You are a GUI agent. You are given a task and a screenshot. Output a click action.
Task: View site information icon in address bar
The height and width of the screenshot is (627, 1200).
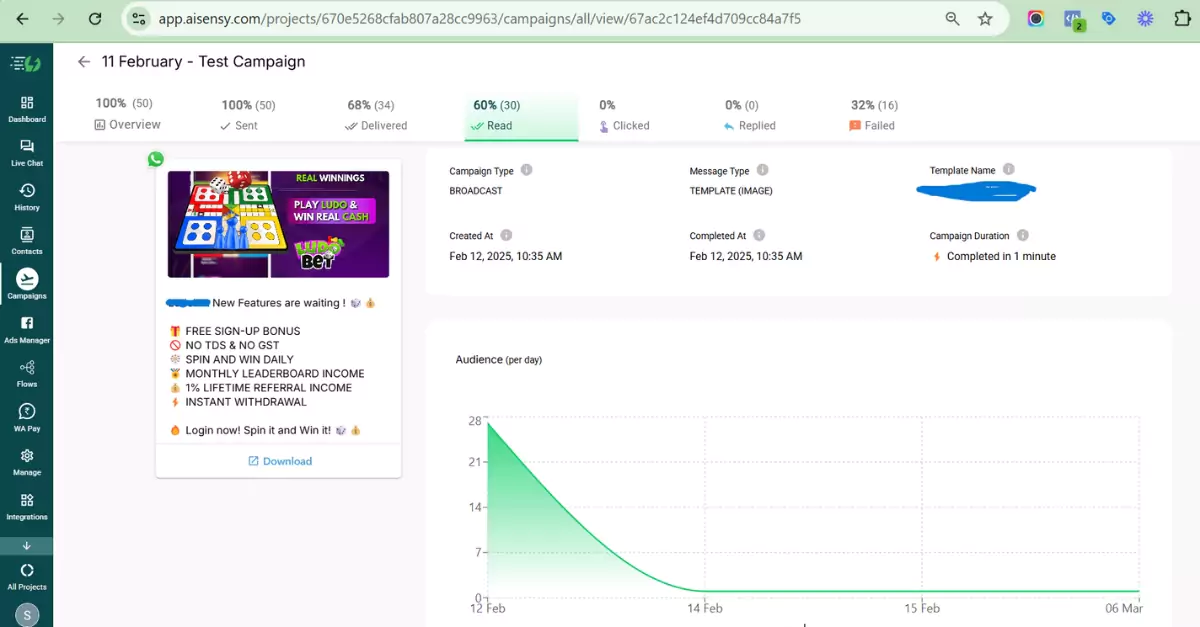coord(139,19)
